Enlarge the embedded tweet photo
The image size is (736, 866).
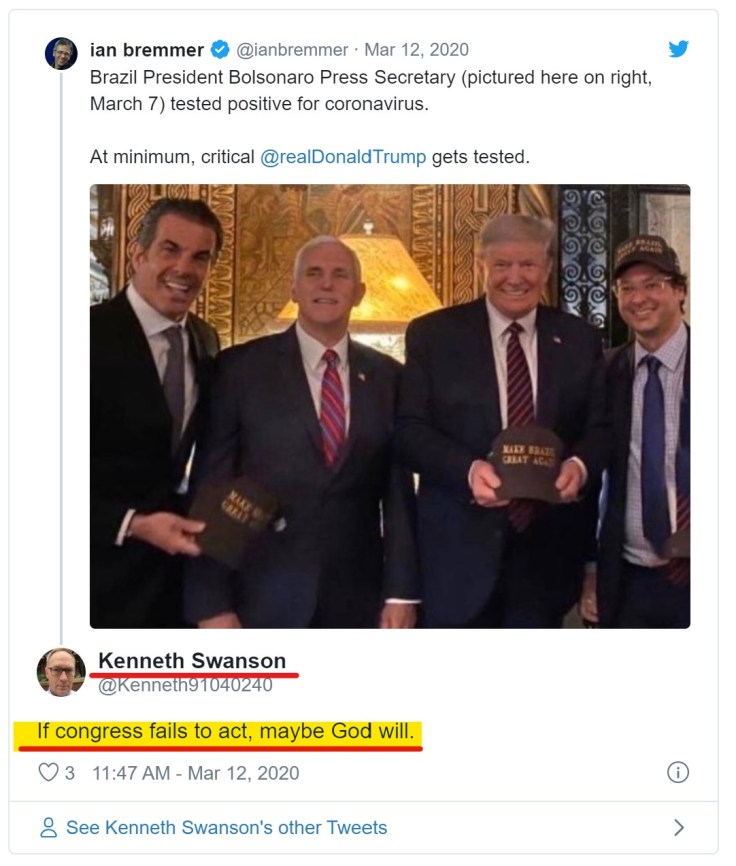390,406
